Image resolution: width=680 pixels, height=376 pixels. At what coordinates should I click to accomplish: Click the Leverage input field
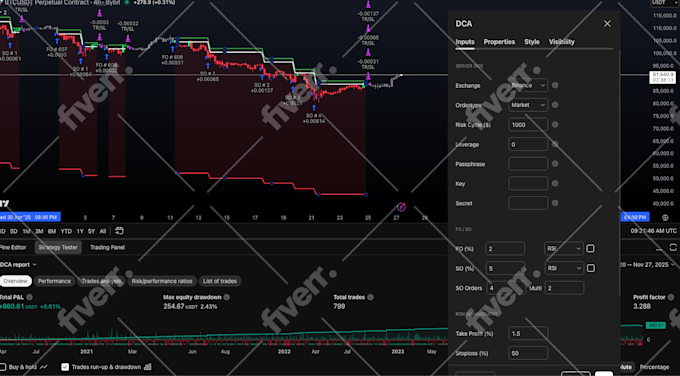point(528,144)
